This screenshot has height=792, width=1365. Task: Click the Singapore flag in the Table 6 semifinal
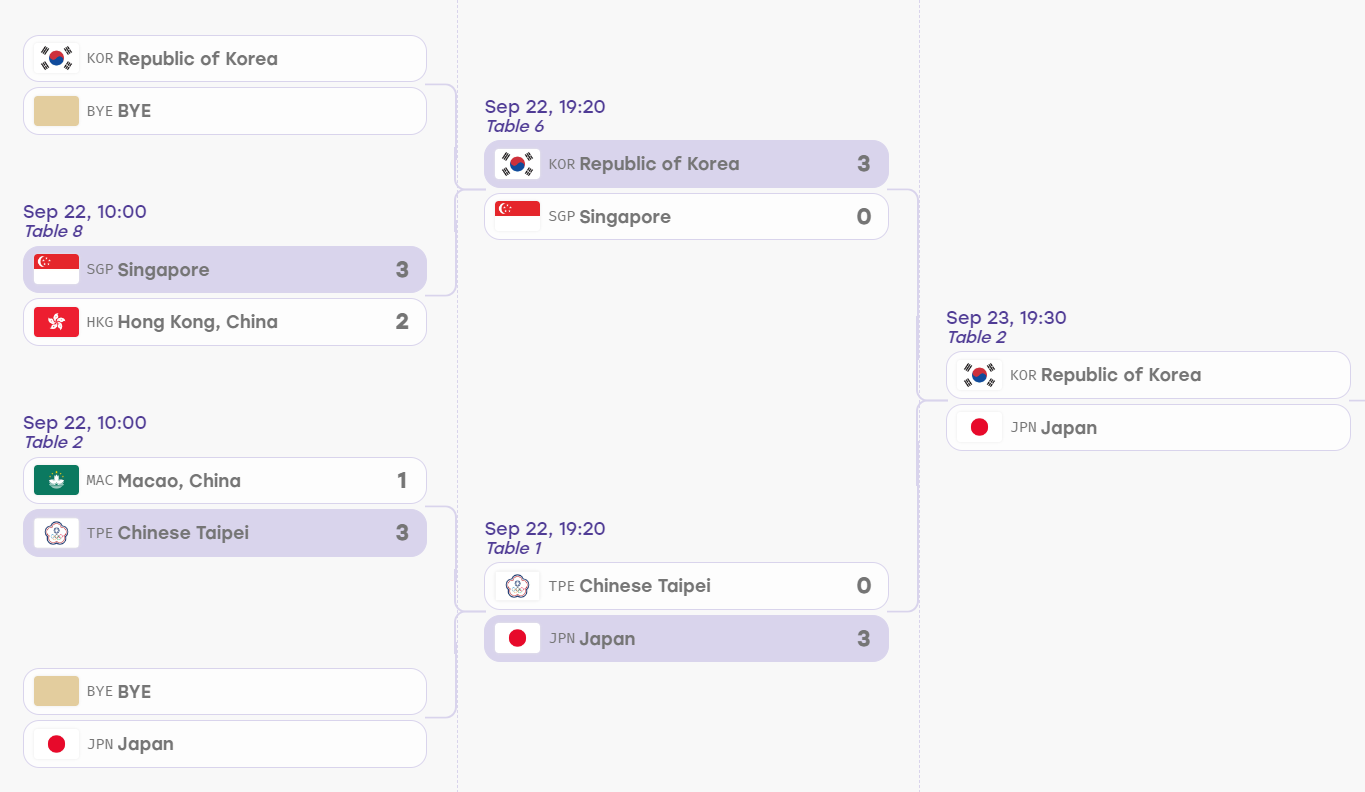click(518, 216)
